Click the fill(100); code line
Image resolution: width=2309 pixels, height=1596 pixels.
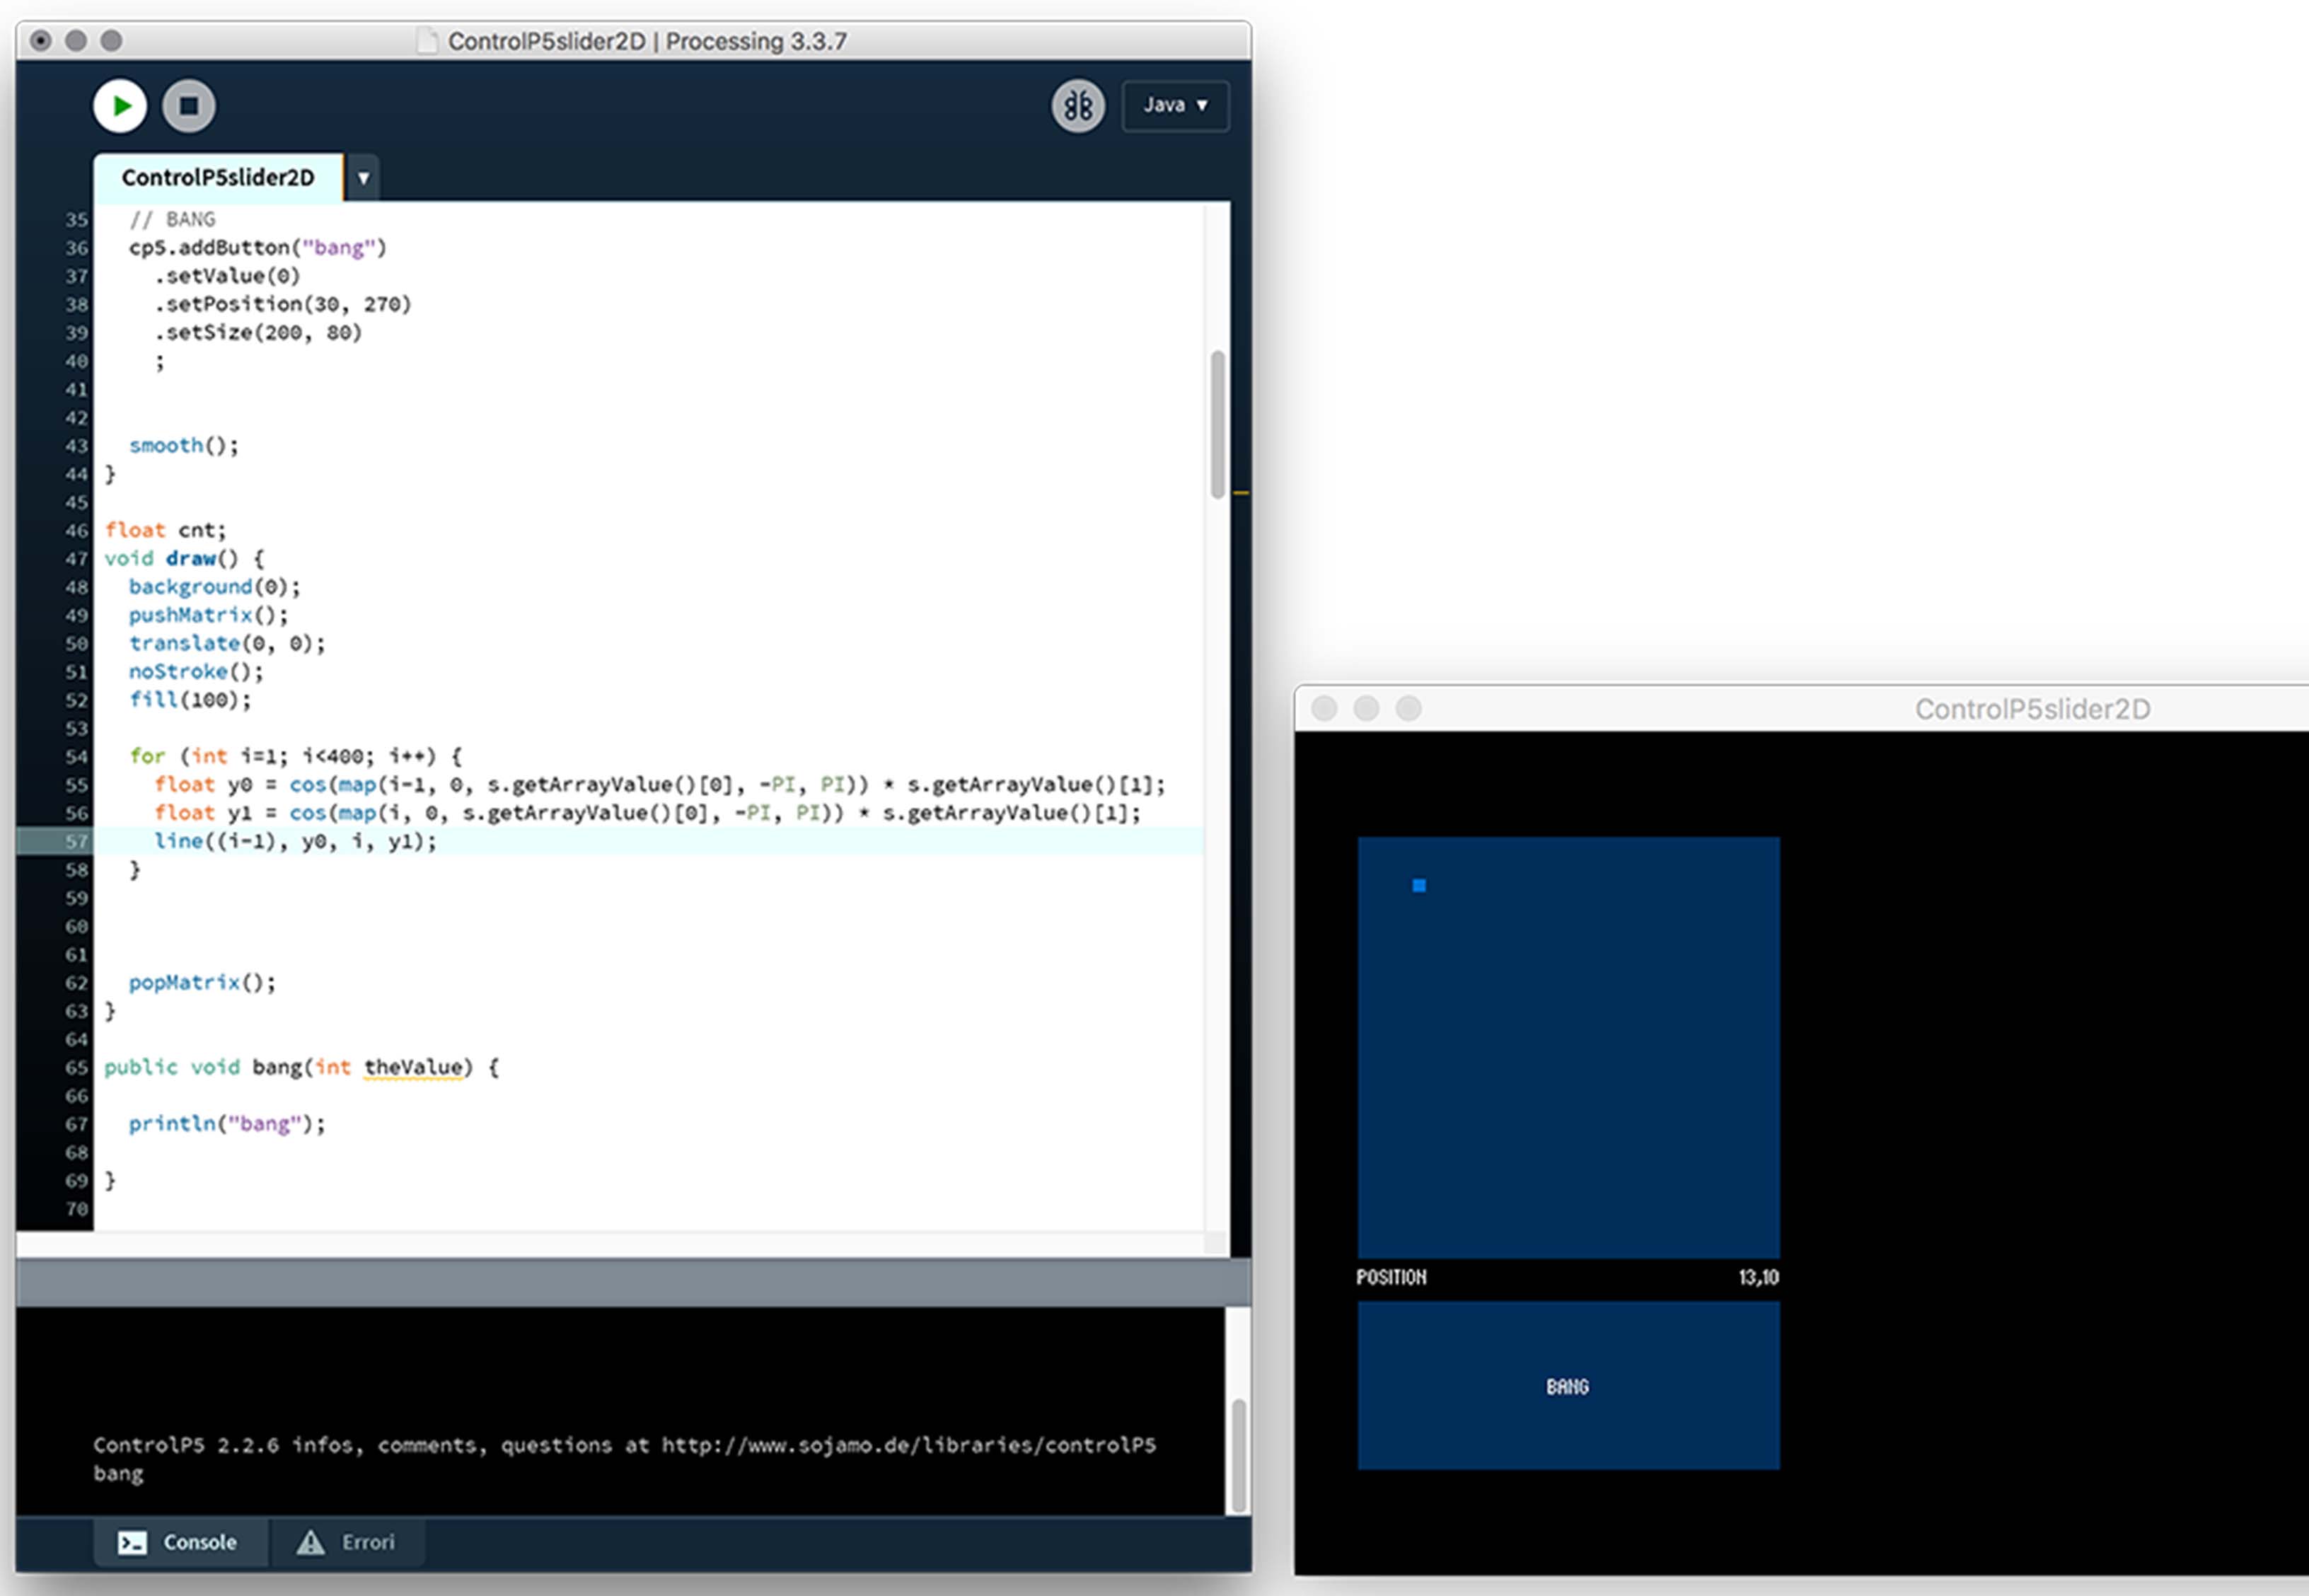point(190,699)
